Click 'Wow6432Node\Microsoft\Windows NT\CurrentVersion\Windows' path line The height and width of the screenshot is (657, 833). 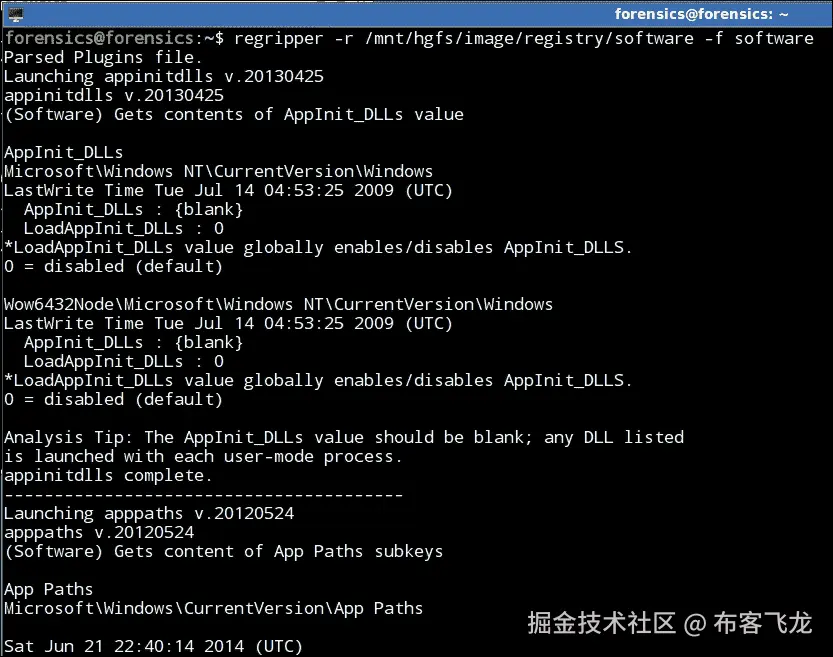tap(278, 304)
